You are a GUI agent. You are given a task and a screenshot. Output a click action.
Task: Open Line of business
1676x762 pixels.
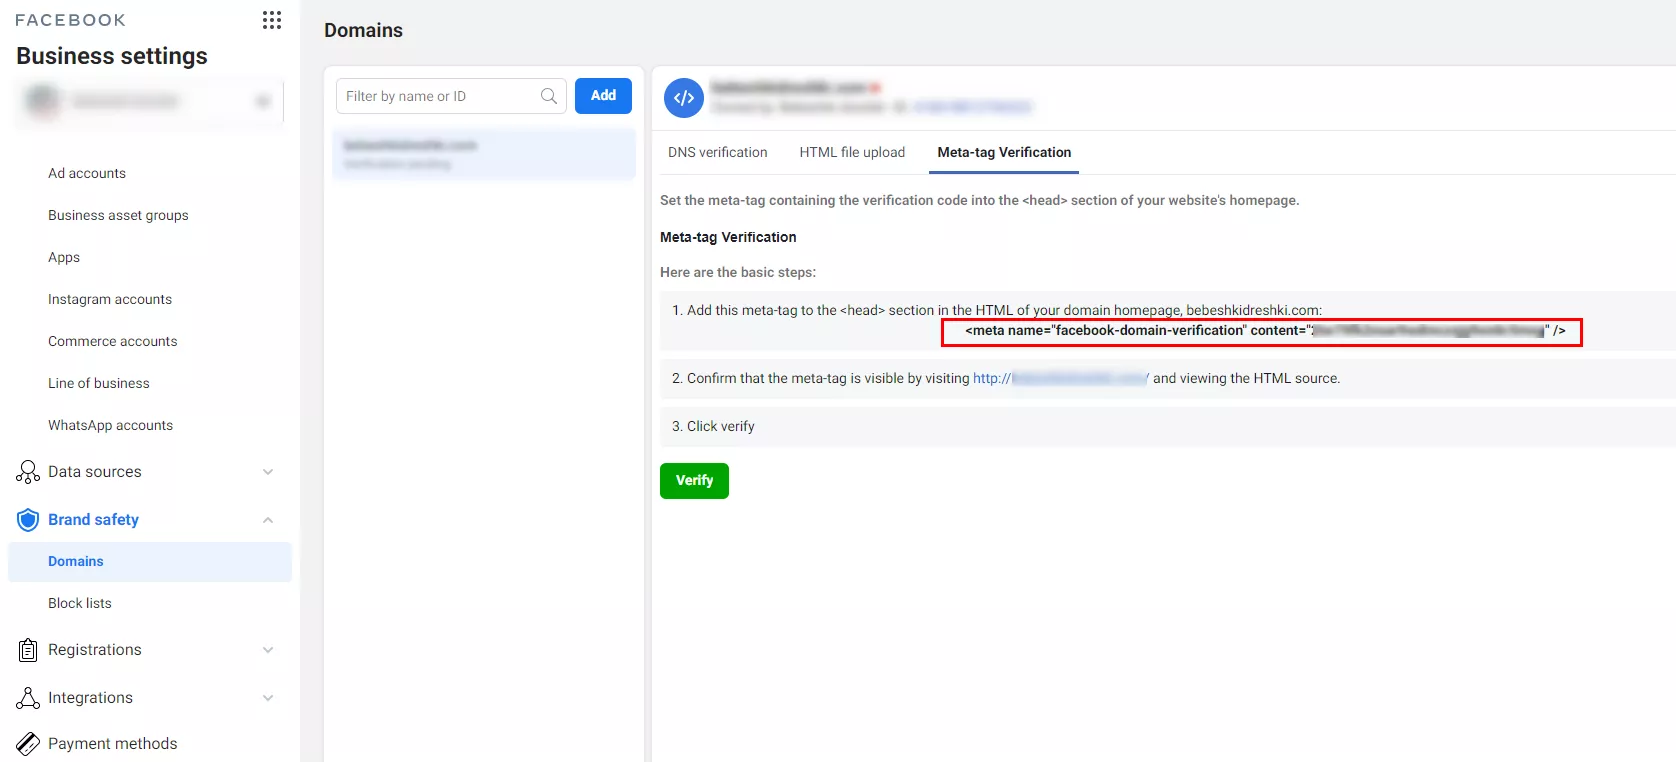(x=99, y=383)
